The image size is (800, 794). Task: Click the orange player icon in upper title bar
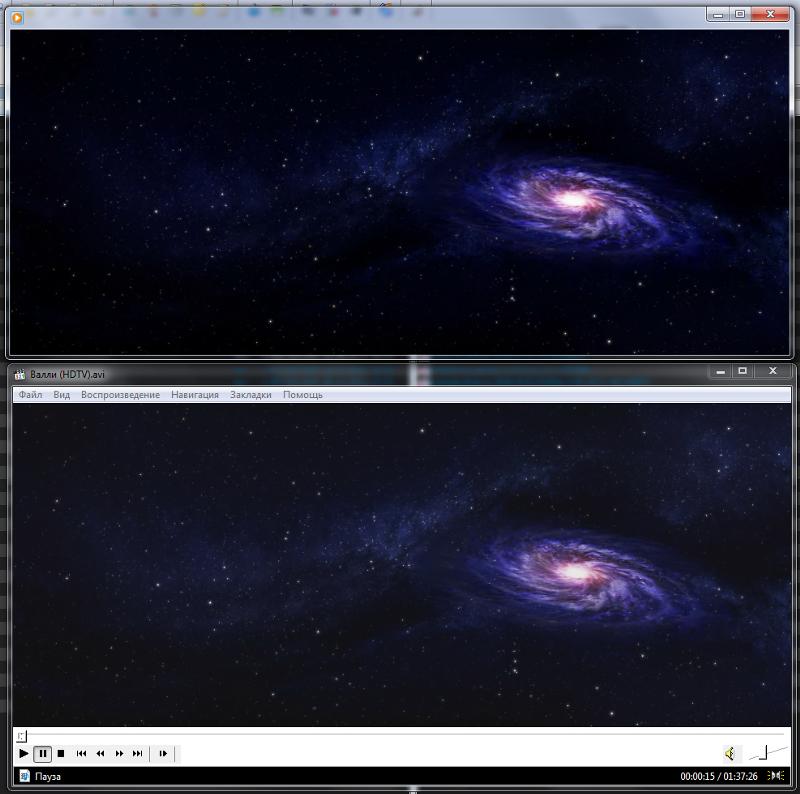(17, 16)
